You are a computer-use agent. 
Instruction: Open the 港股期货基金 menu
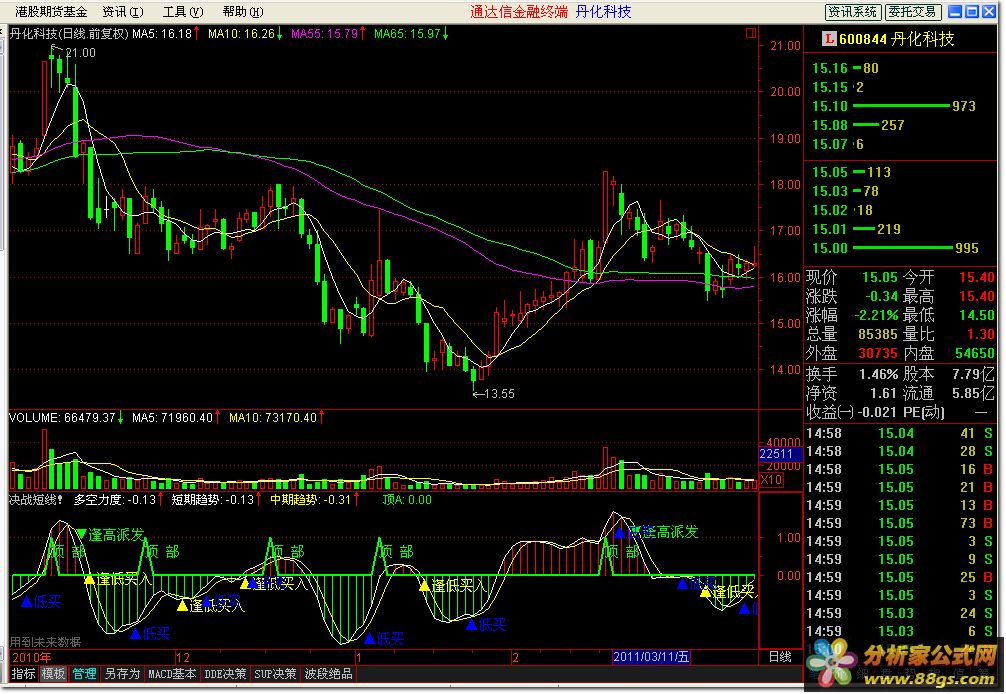coord(51,12)
